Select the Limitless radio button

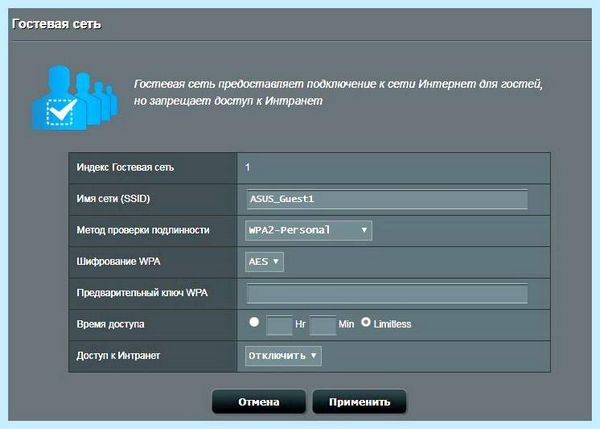tap(366, 322)
